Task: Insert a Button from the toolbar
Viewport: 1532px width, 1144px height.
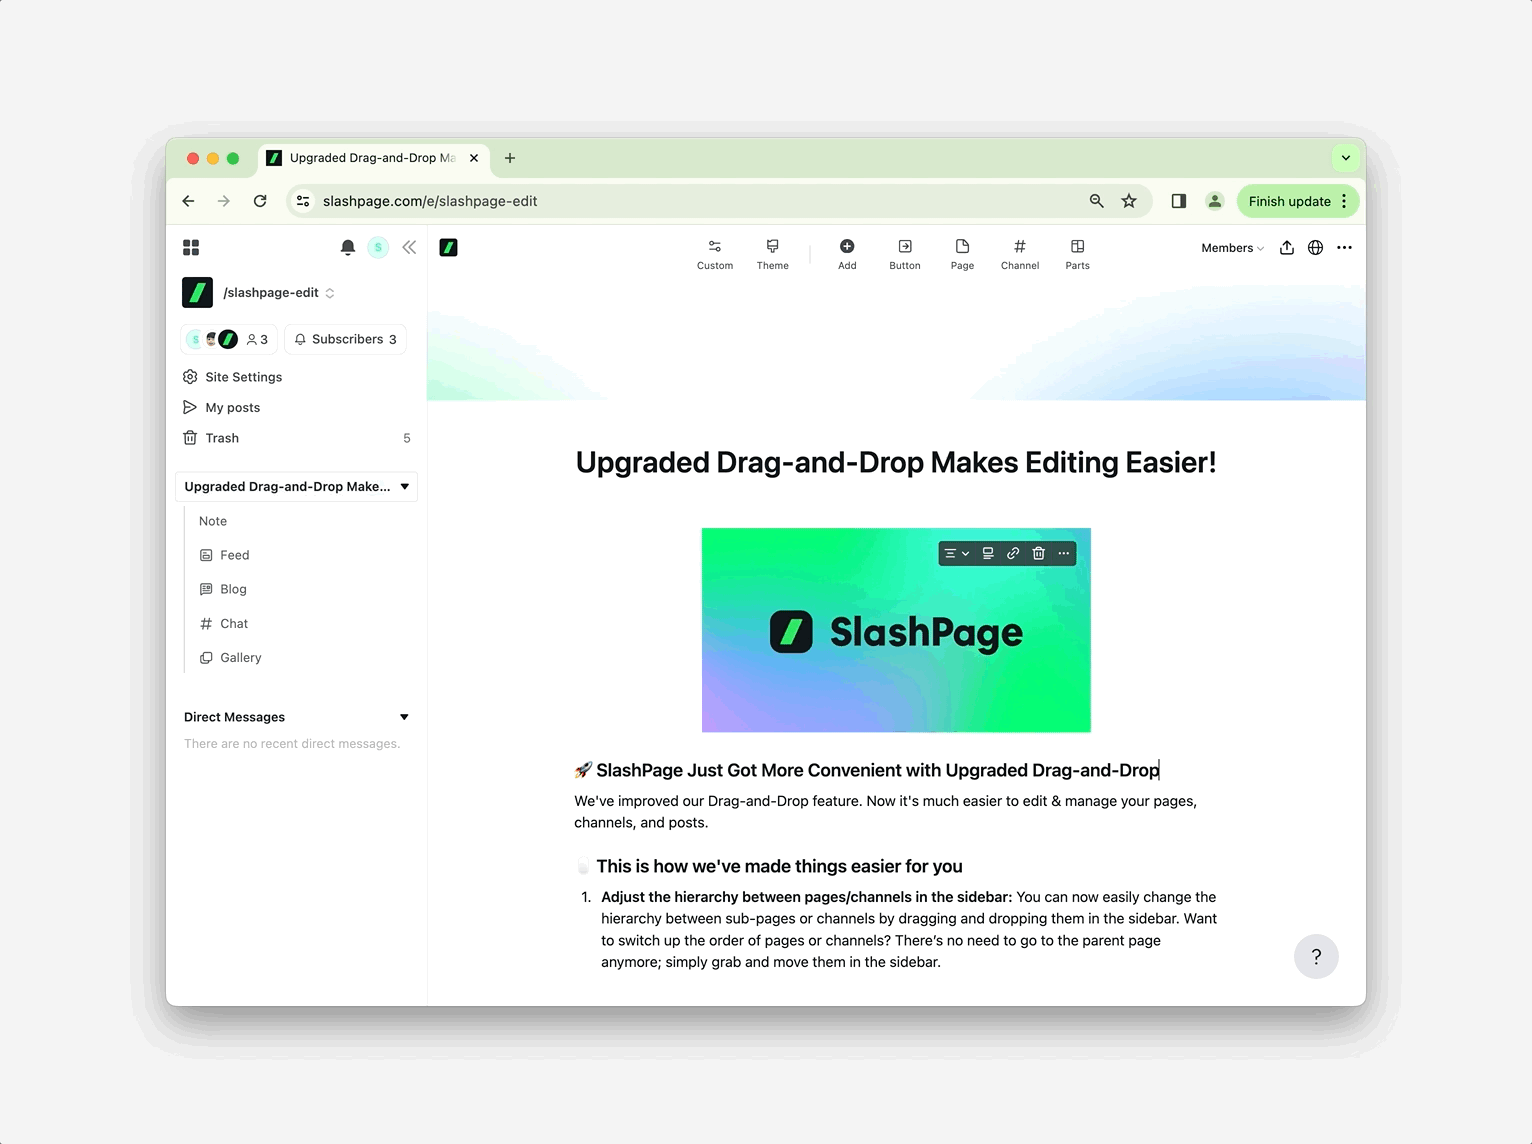Action: [x=905, y=254]
